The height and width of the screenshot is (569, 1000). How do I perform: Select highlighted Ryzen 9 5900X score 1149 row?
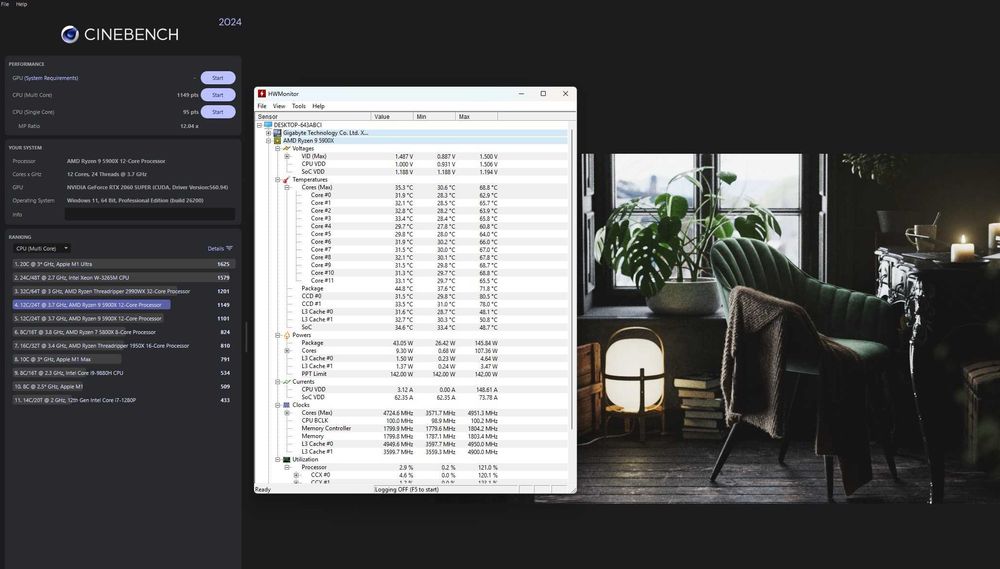[x=123, y=305]
